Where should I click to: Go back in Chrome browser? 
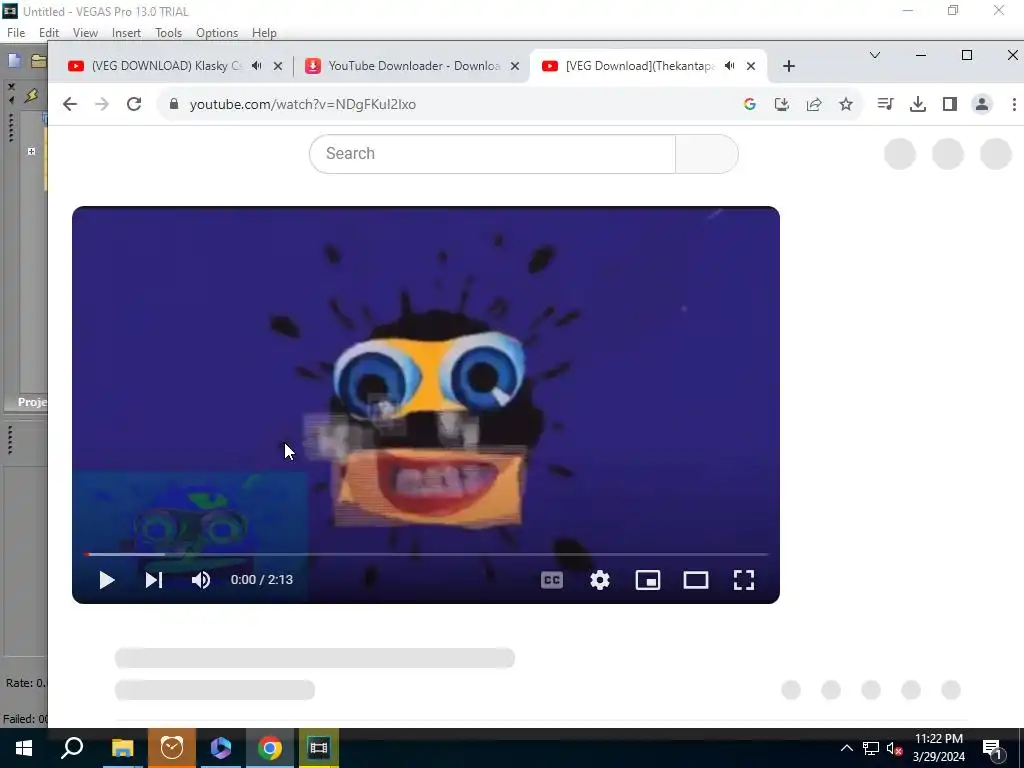[x=70, y=104]
